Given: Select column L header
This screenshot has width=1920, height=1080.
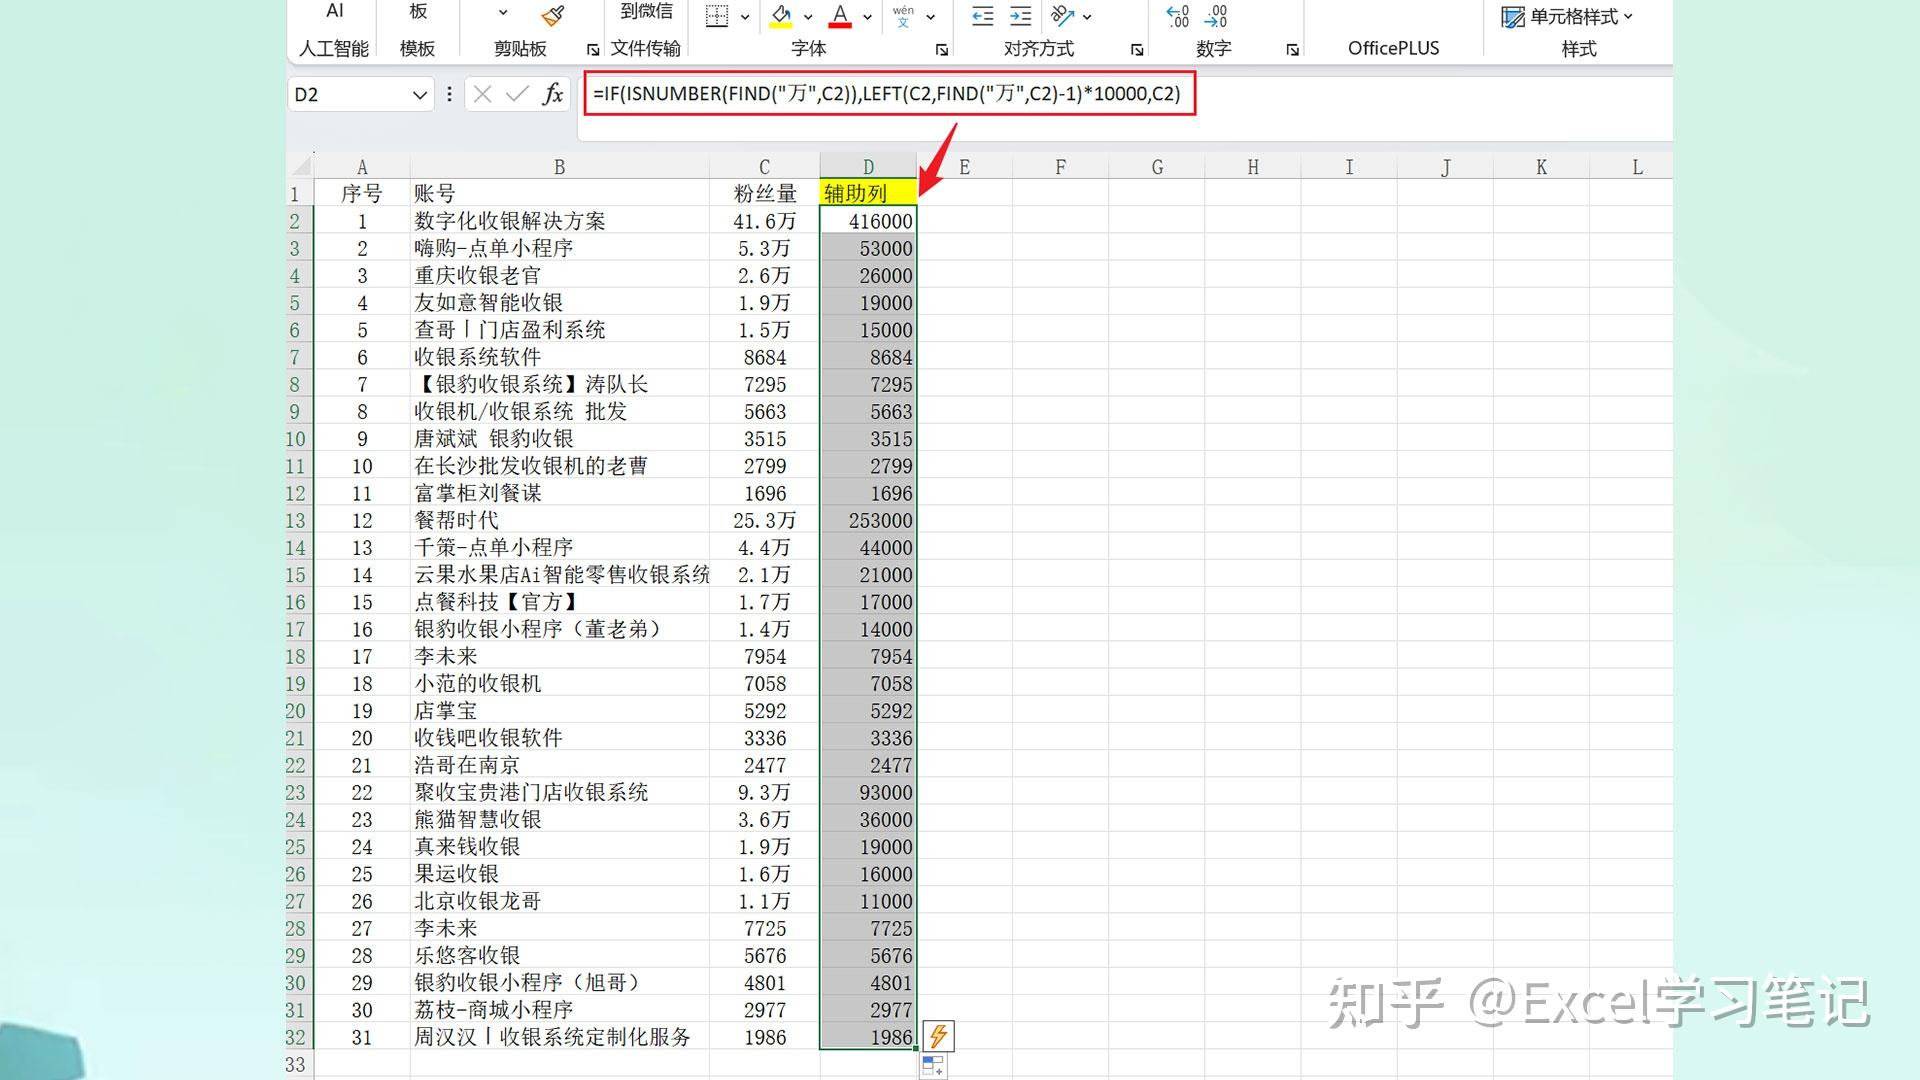Looking at the screenshot, I should [1637, 167].
